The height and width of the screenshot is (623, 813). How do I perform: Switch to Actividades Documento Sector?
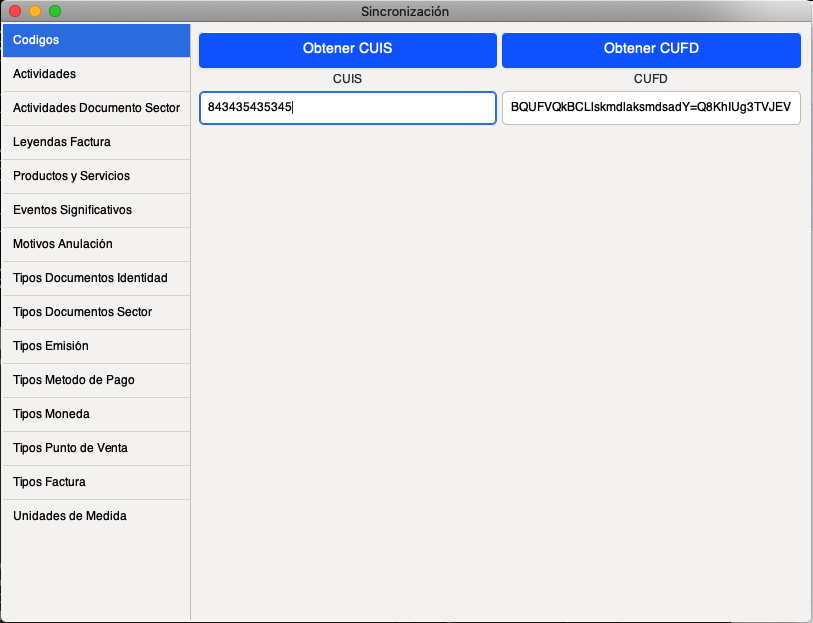click(x=95, y=108)
